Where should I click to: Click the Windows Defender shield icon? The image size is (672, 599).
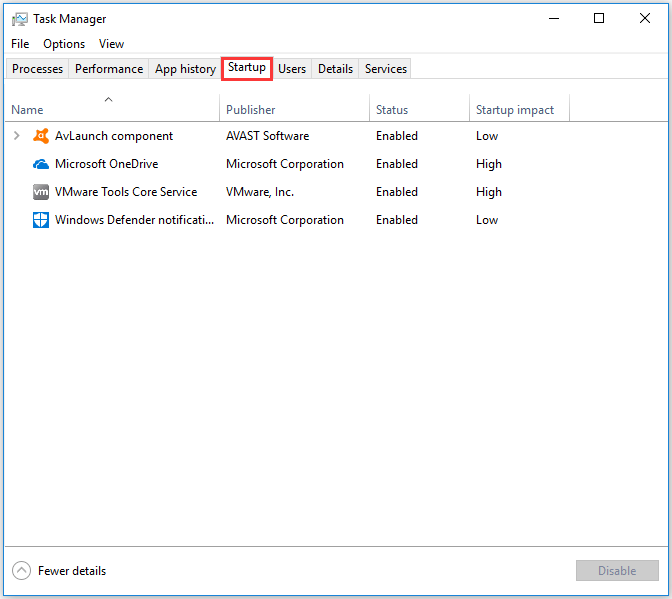pyautogui.click(x=41, y=220)
